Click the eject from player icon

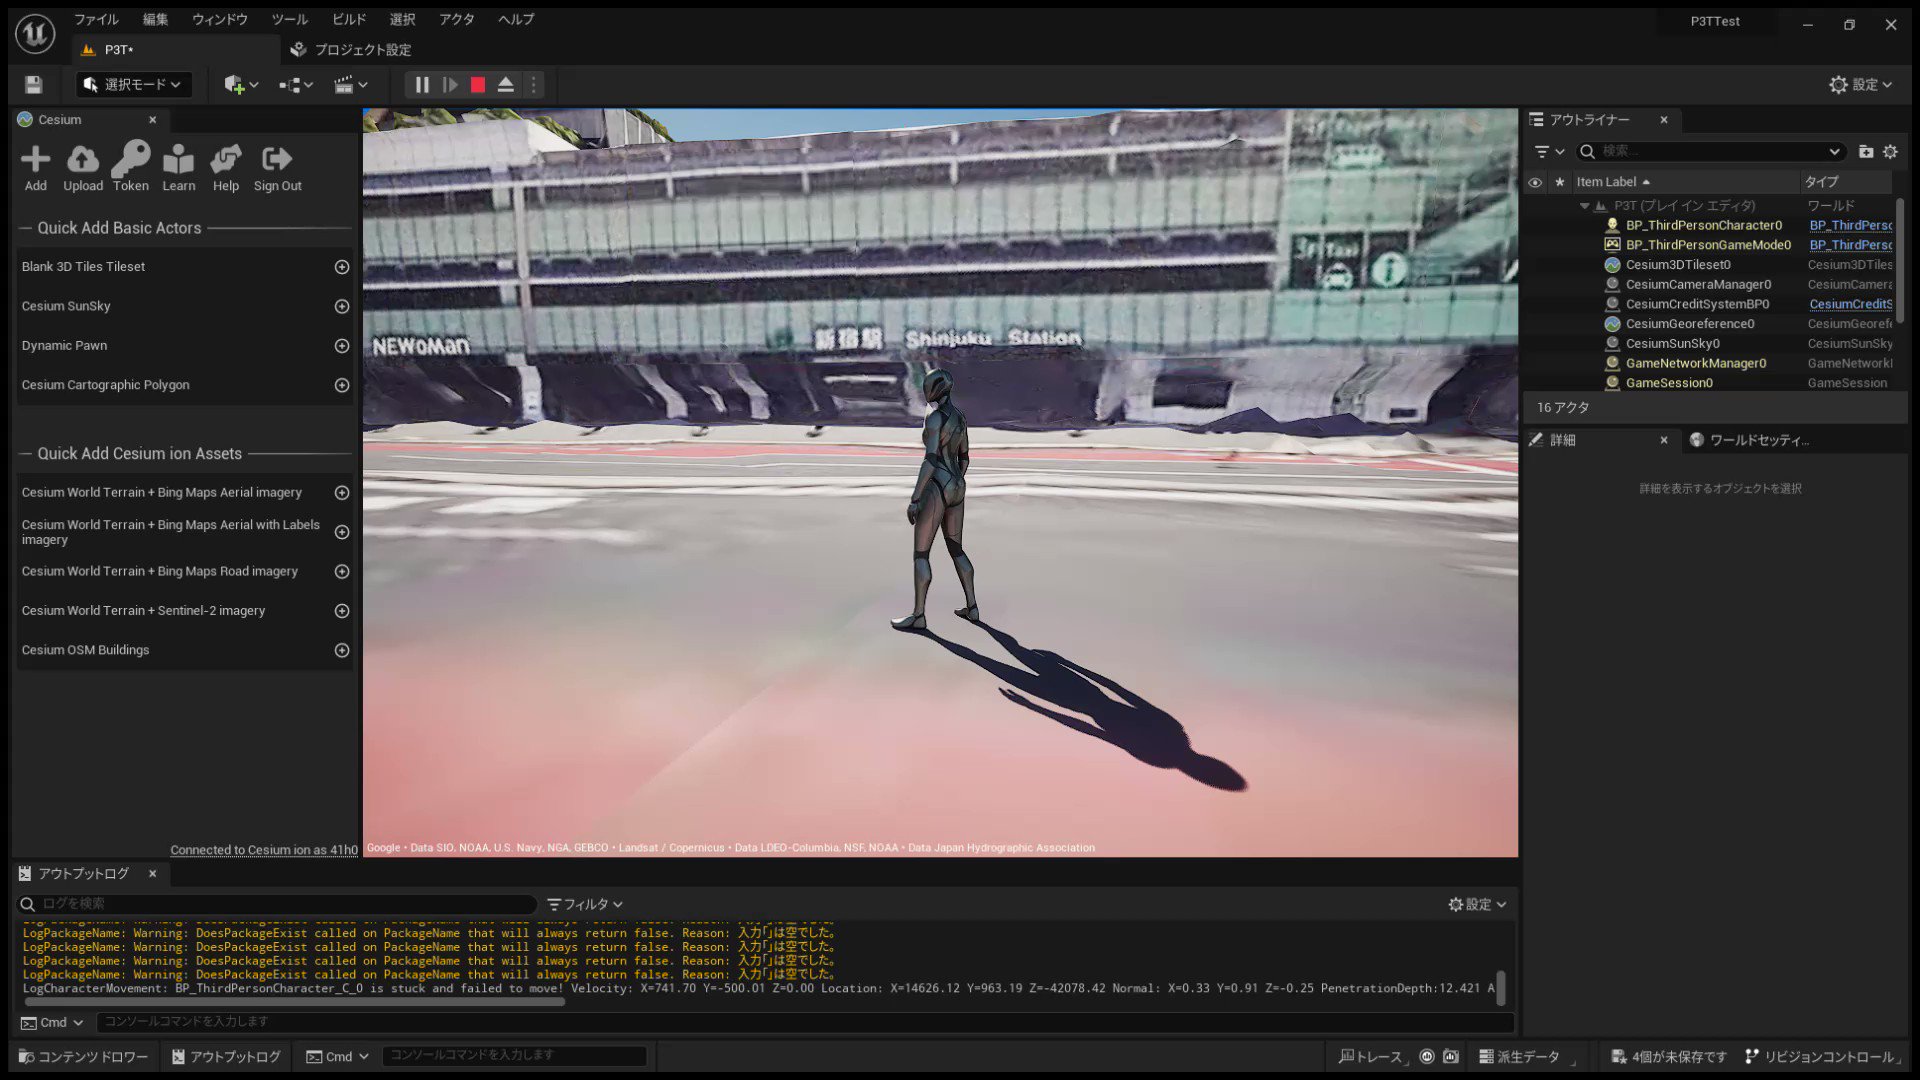click(506, 85)
